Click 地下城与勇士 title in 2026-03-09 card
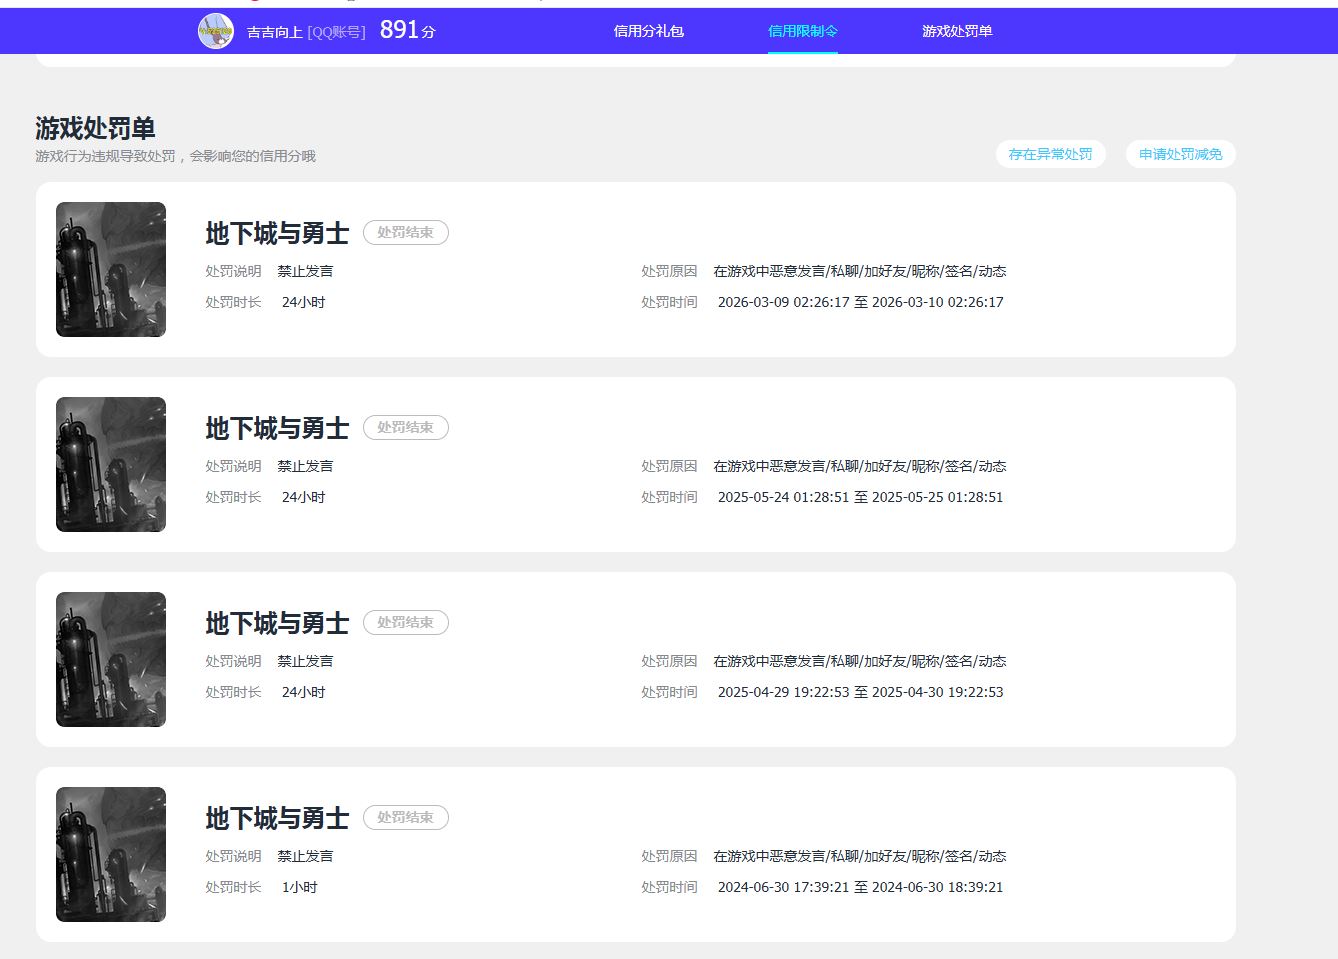 (277, 233)
